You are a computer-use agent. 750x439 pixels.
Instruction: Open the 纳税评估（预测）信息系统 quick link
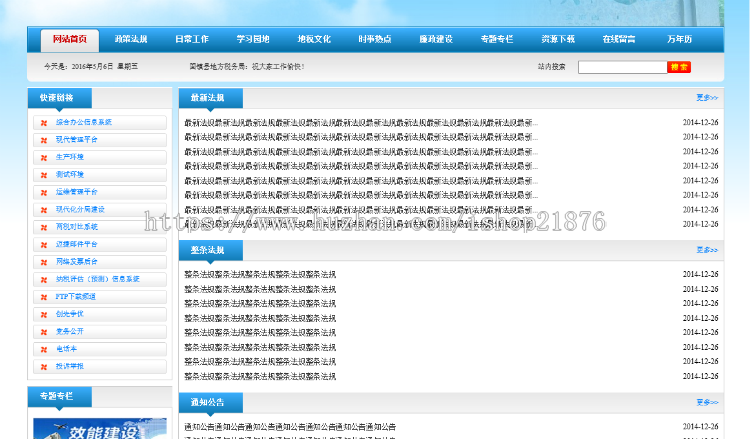(100, 279)
